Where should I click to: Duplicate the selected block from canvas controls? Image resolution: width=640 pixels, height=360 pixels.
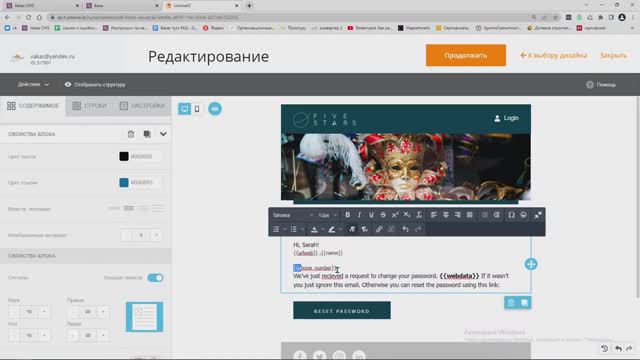pyautogui.click(x=524, y=302)
